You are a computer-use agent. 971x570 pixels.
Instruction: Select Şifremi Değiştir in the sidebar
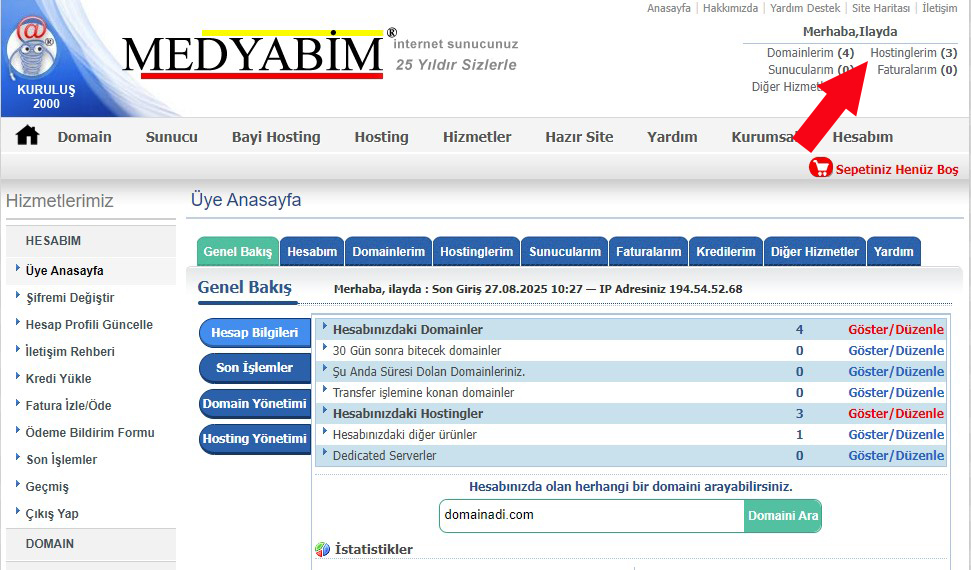click(x=70, y=298)
